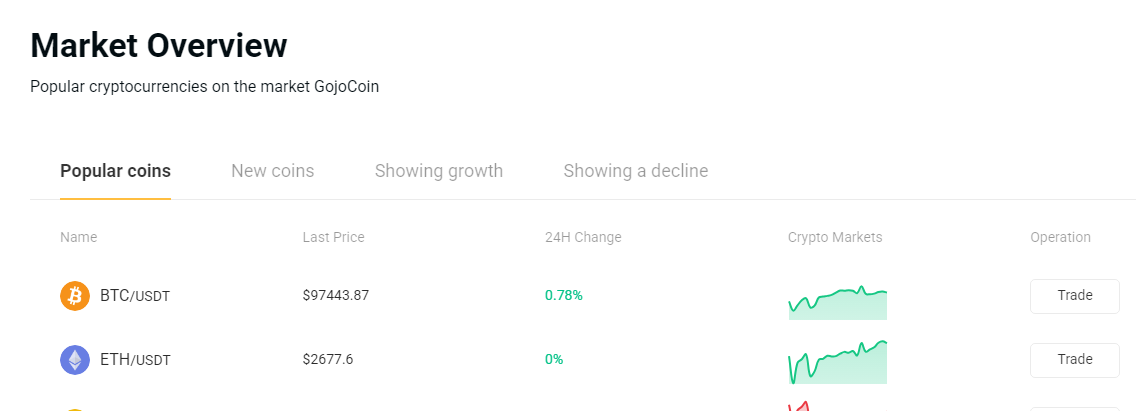
Task: Click the ETH/USDT pair name
Action: pyautogui.click(x=135, y=360)
